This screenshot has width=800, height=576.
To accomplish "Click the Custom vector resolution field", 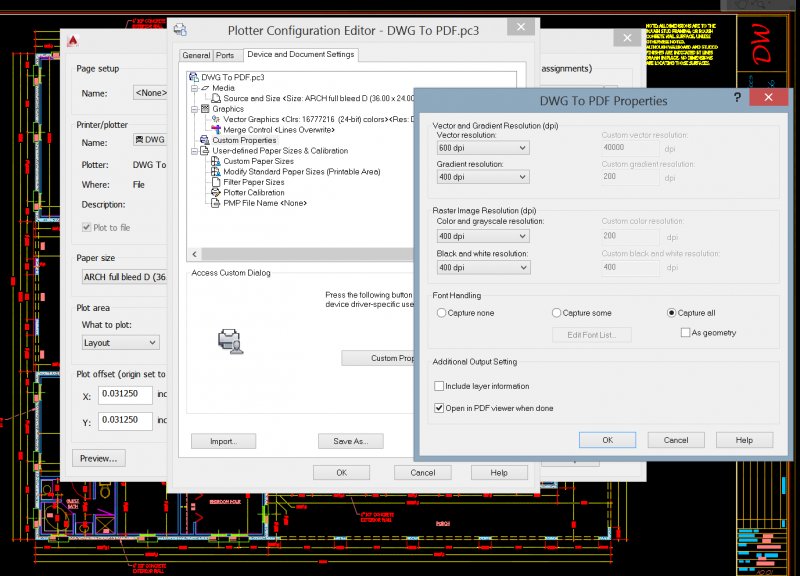I will click(x=630, y=148).
